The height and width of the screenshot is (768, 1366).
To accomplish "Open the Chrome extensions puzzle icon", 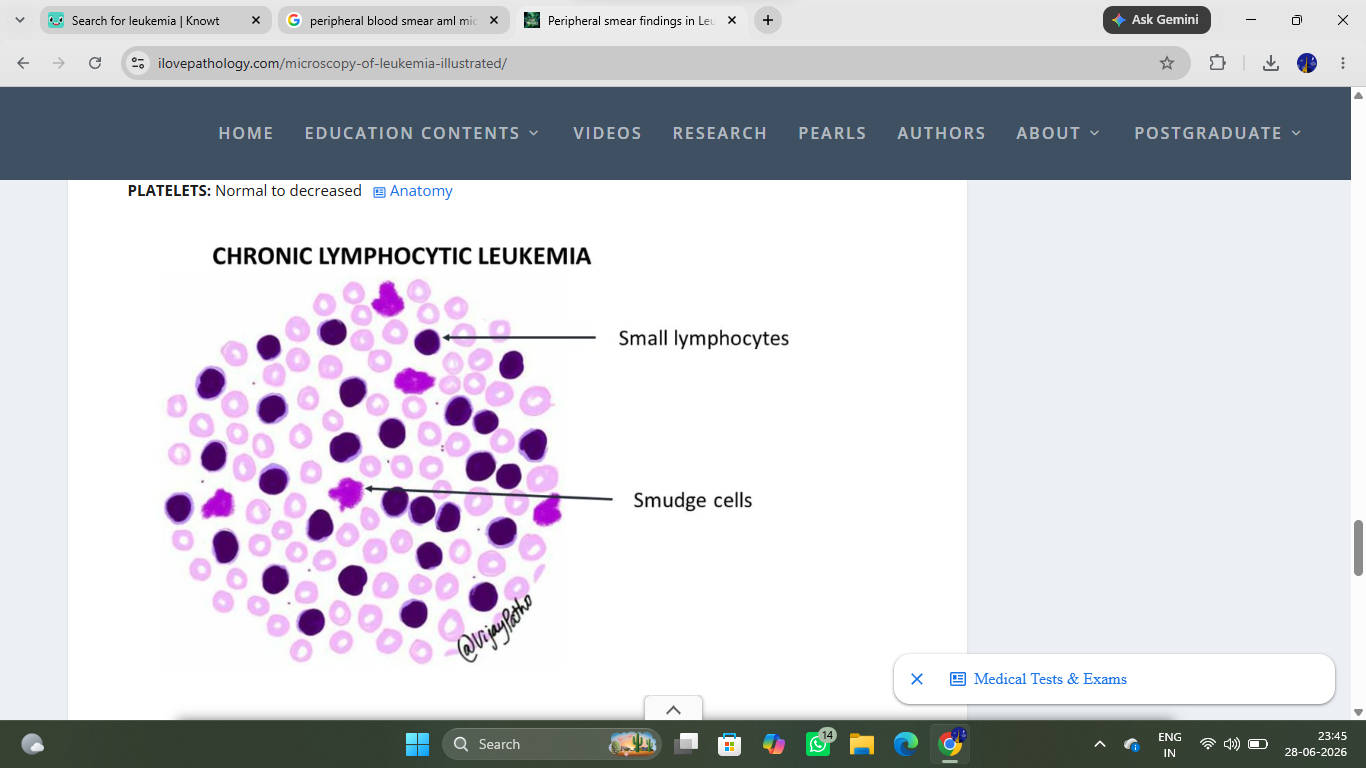I will point(1217,63).
